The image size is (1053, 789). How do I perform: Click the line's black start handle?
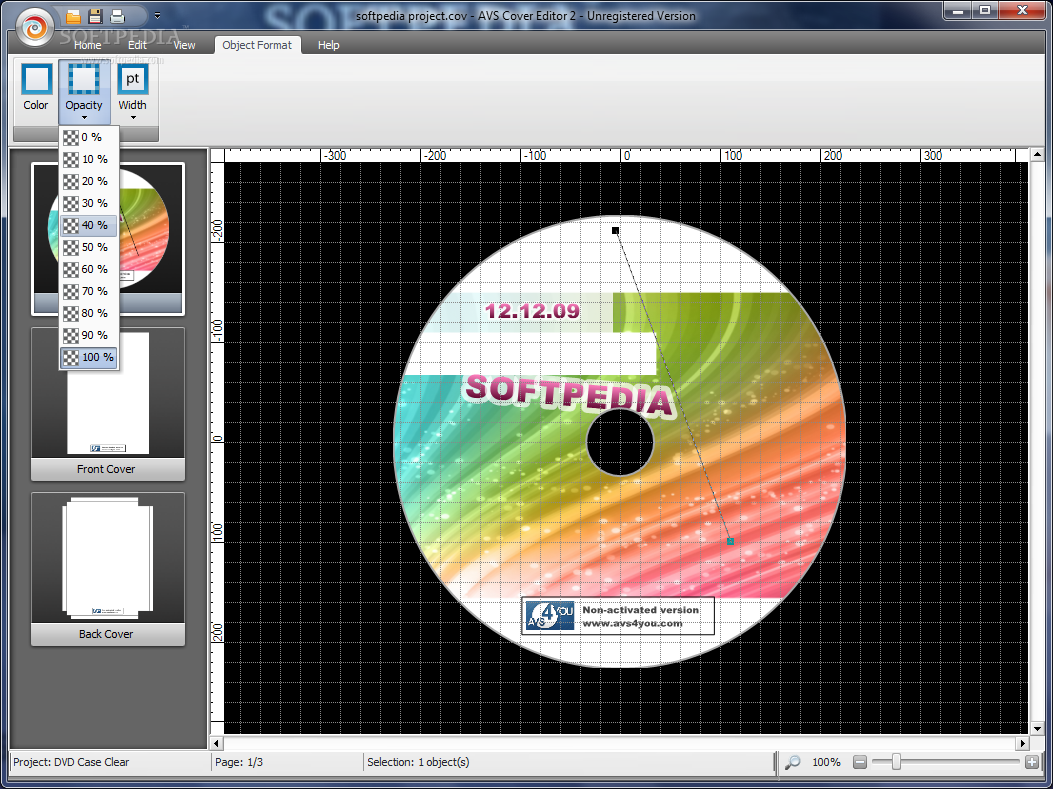(615, 230)
